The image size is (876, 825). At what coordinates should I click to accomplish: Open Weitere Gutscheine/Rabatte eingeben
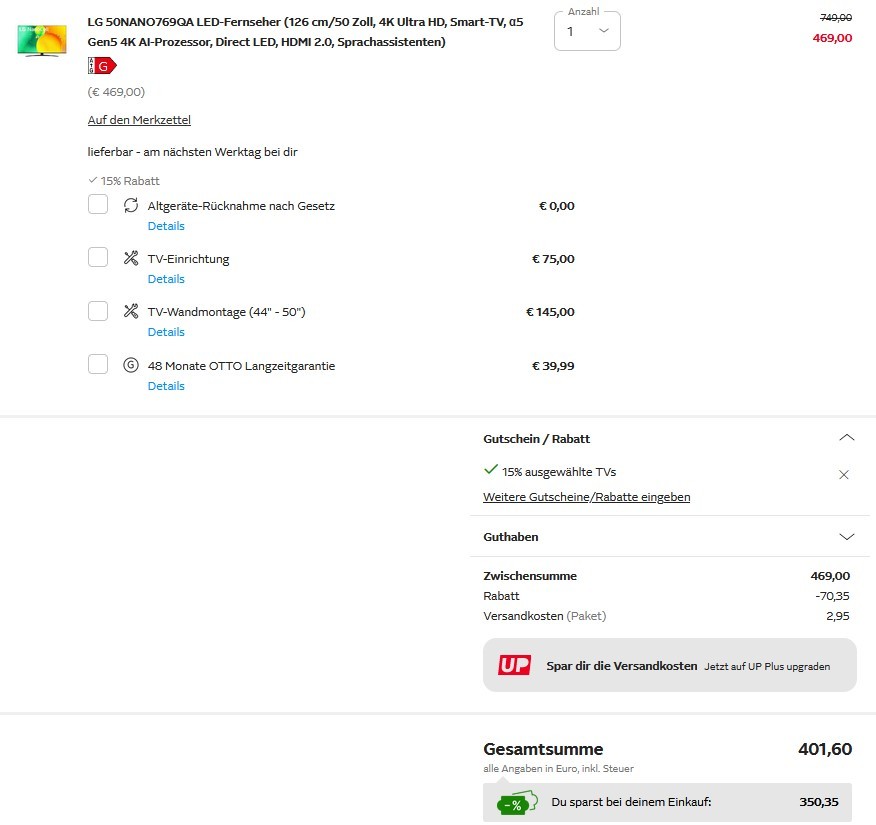[x=587, y=497]
